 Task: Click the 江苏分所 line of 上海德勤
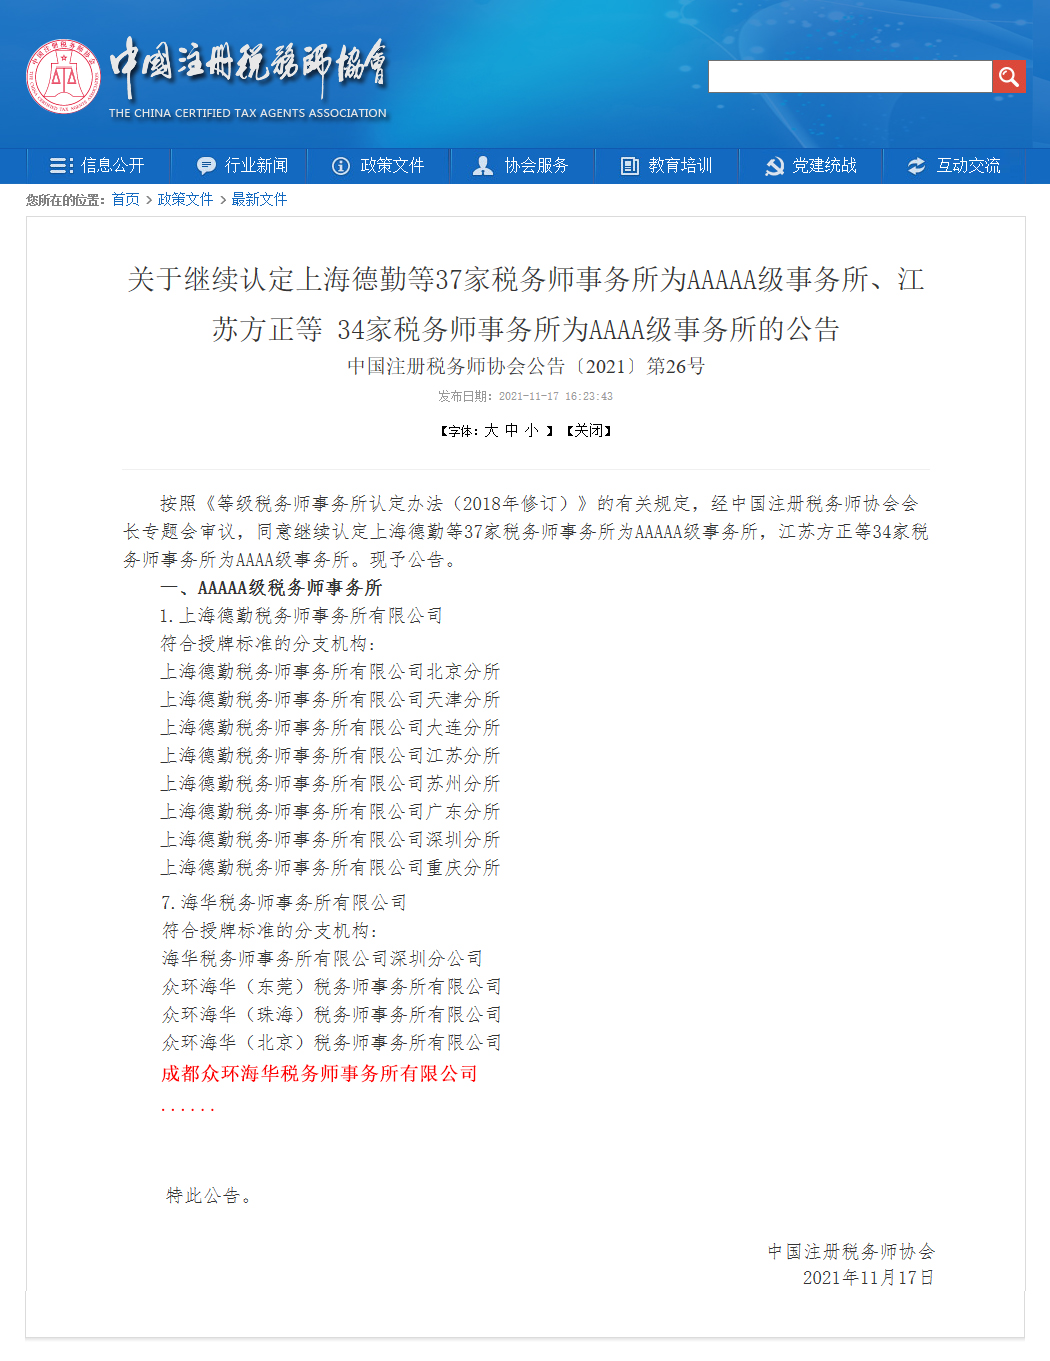pos(330,756)
